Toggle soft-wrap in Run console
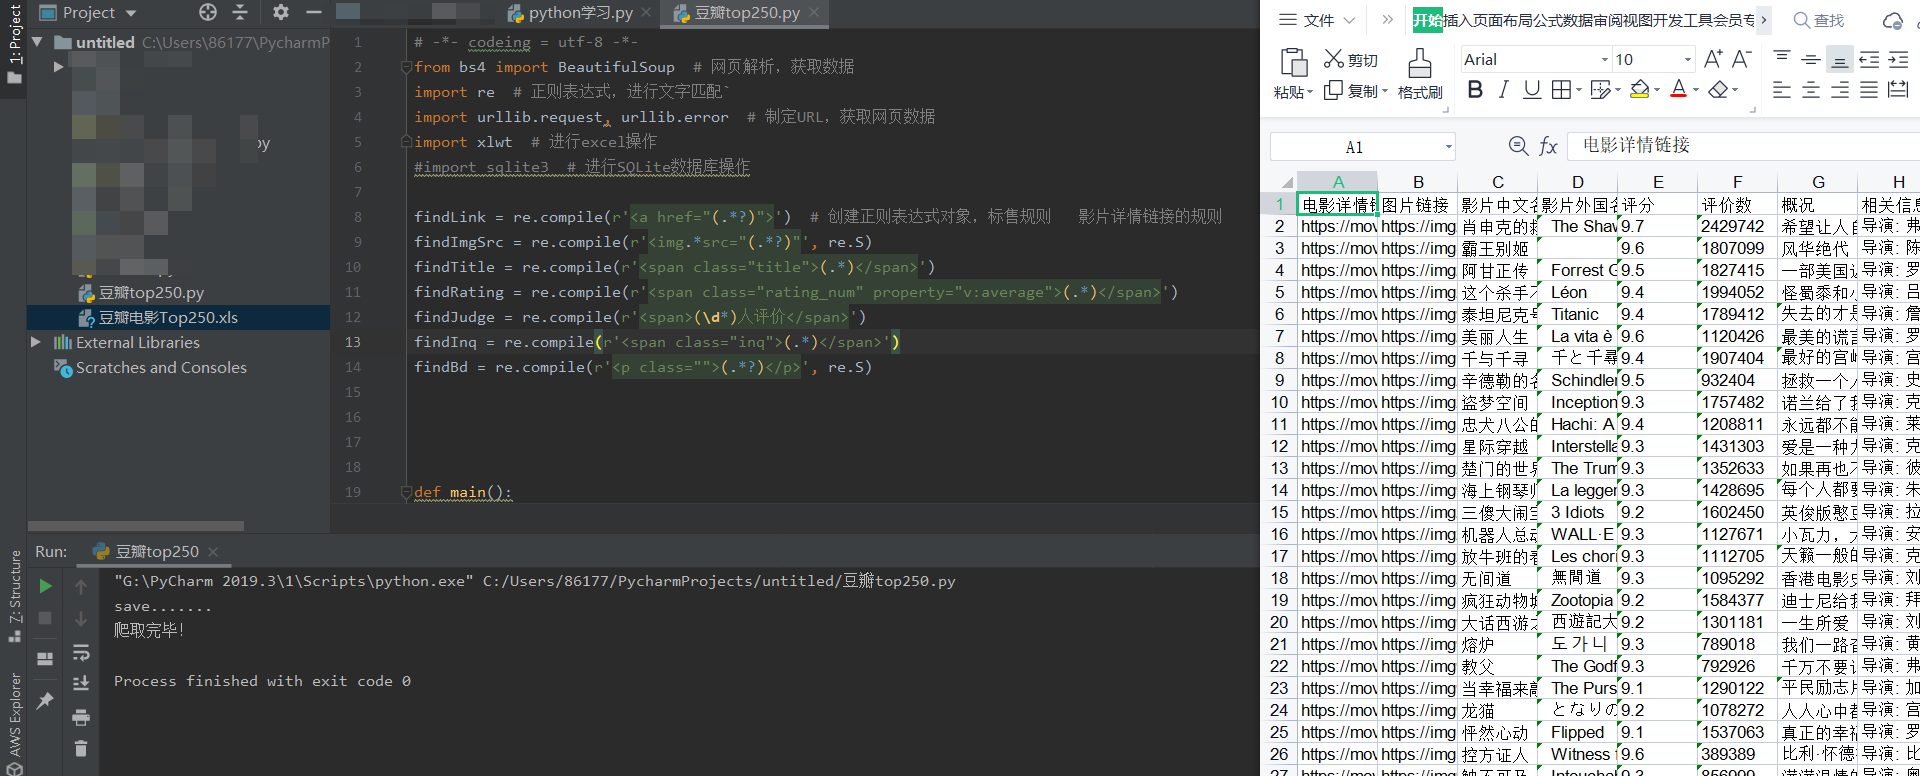This screenshot has width=1920, height=776. click(81, 652)
